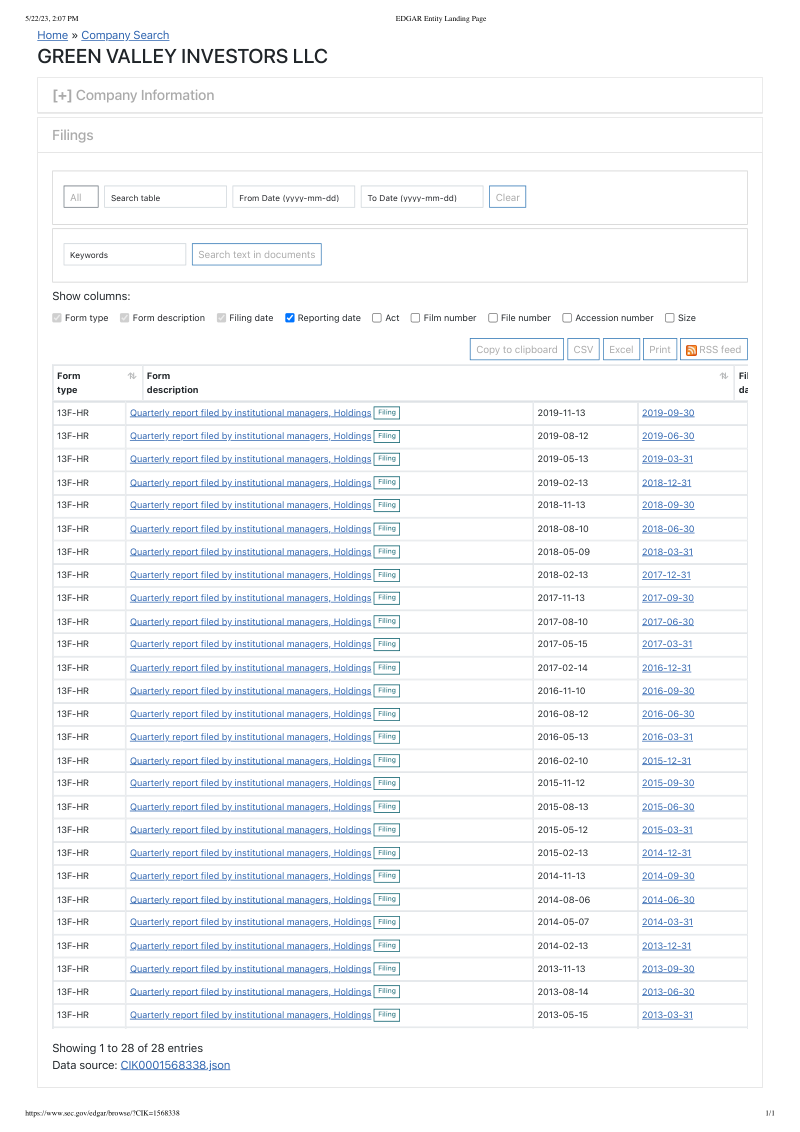Open Quarterly report link filed 2017-05-15

[x=251, y=644]
